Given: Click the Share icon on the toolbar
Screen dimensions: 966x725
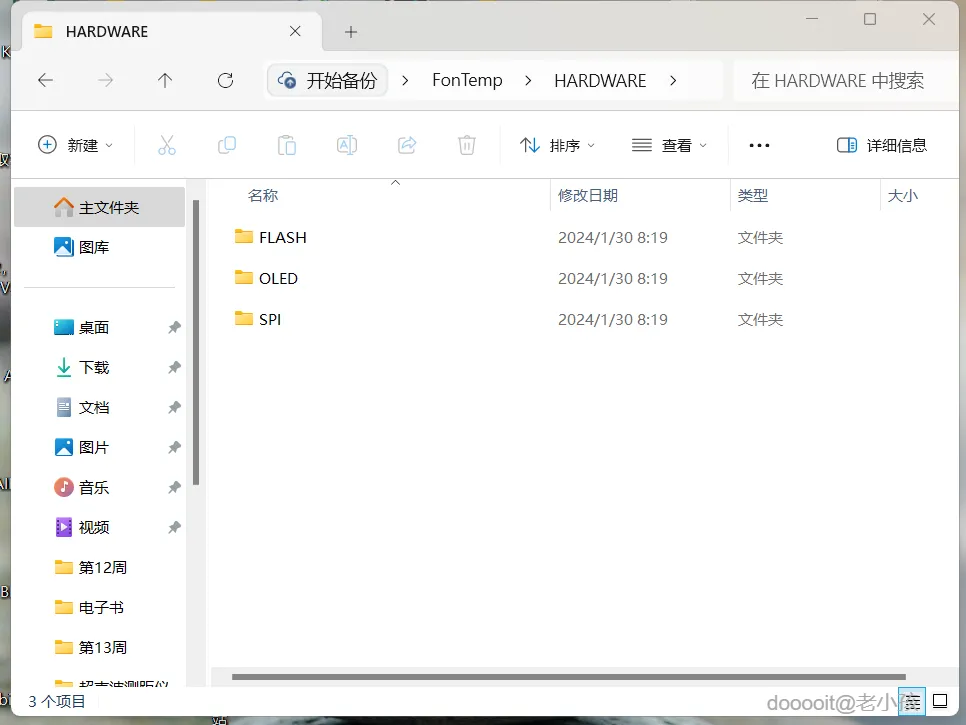Looking at the screenshot, I should tap(407, 145).
